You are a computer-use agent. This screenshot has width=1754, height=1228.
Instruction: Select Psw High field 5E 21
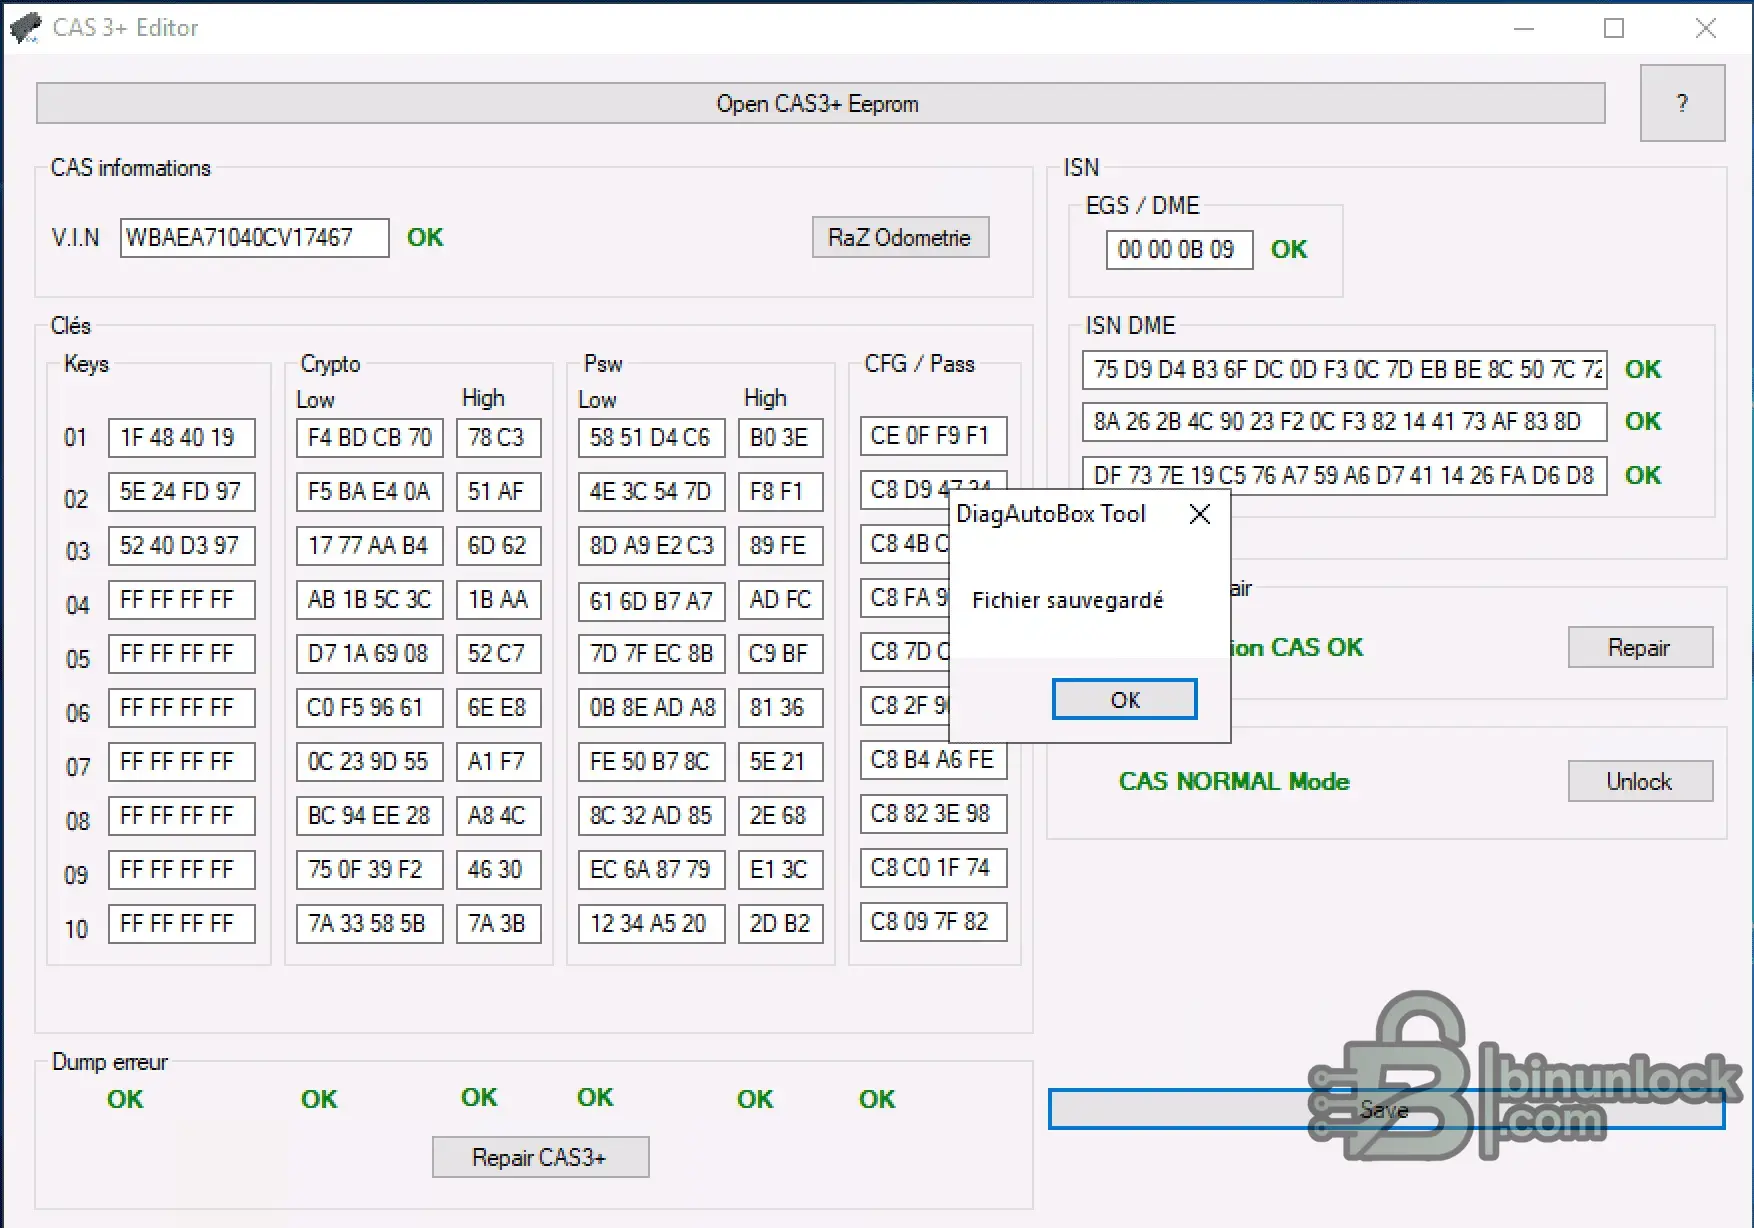point(780,762)
